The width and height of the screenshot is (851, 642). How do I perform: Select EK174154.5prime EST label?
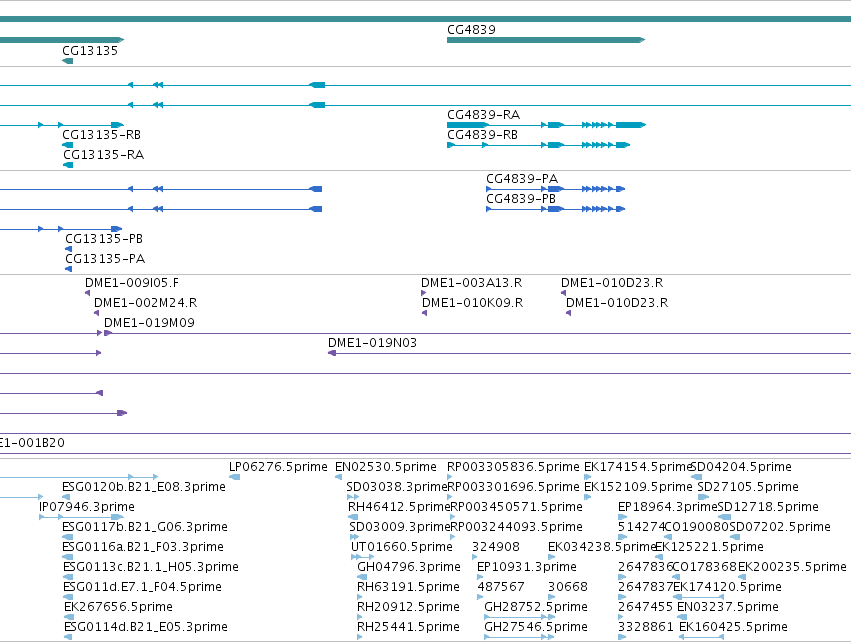(x=637, y=467)
